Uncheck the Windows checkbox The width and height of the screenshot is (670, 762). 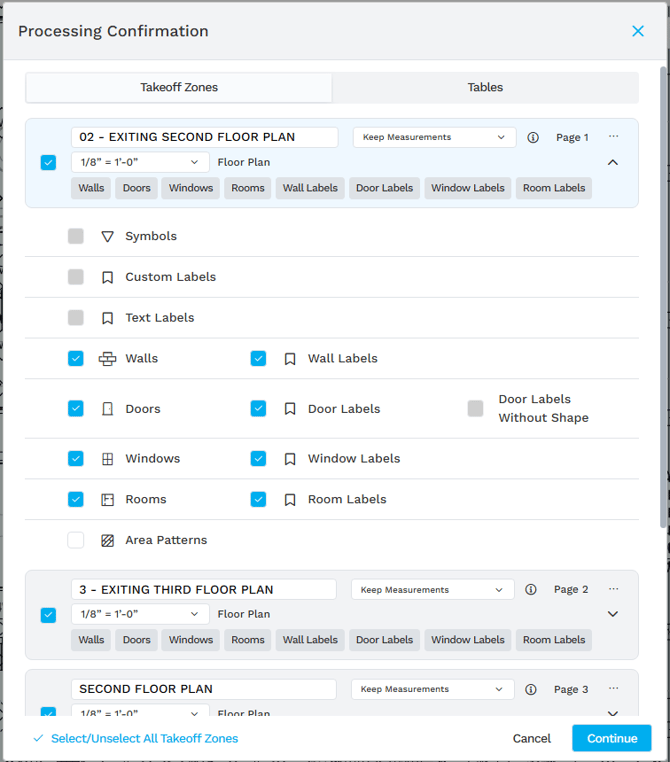pos(76,459)
